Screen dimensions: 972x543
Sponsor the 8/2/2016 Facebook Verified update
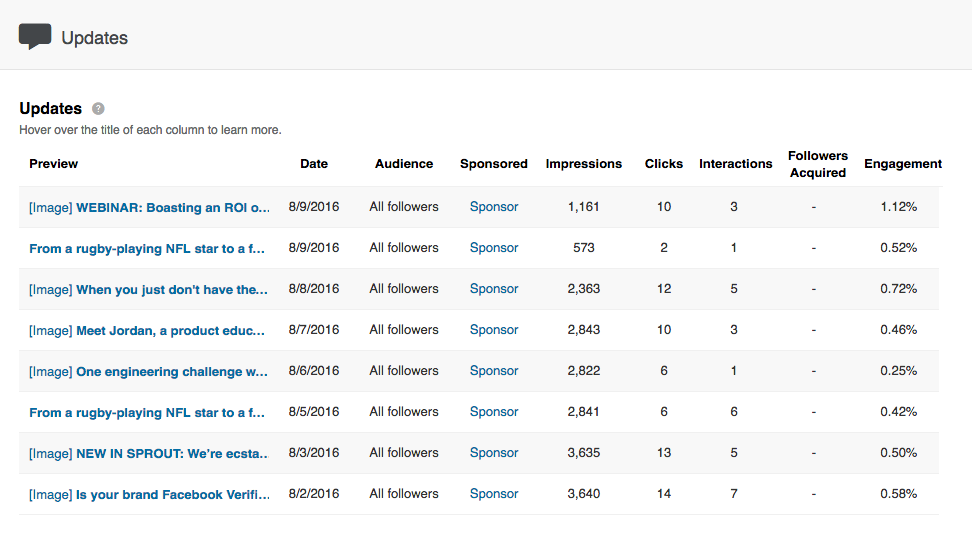click(x=494, y=494)
